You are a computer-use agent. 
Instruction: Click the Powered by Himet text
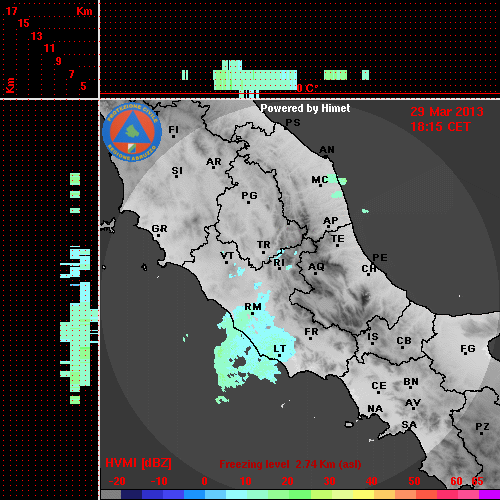coord(305,108)
